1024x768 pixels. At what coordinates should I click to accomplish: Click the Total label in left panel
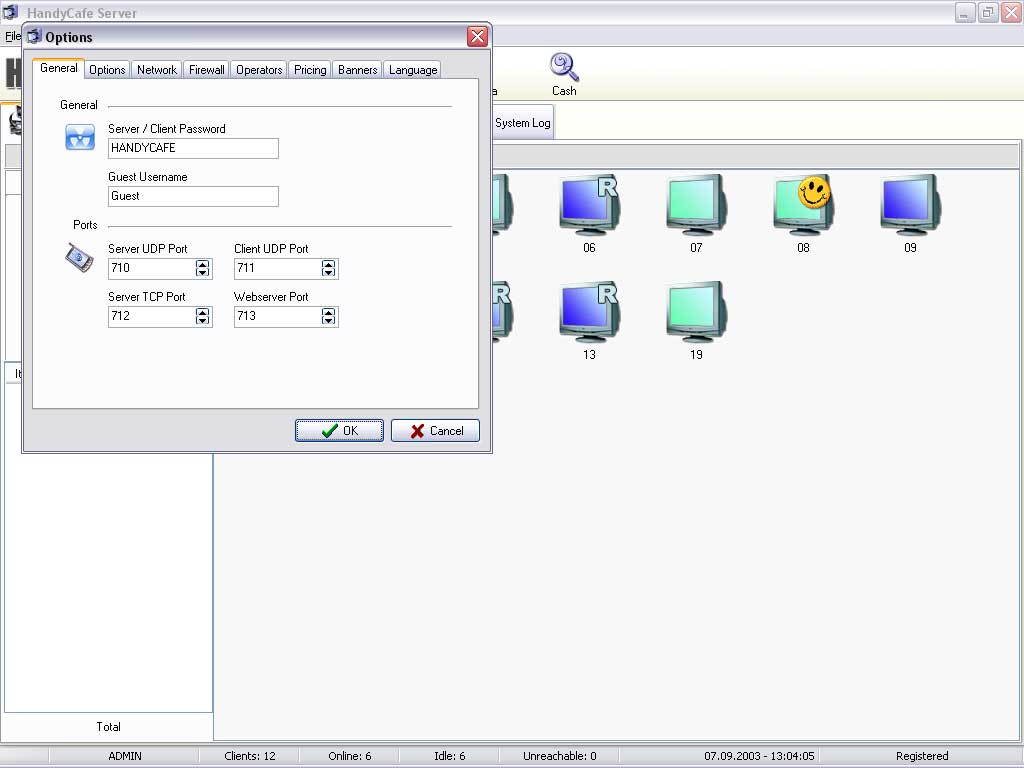coord(108,727)
